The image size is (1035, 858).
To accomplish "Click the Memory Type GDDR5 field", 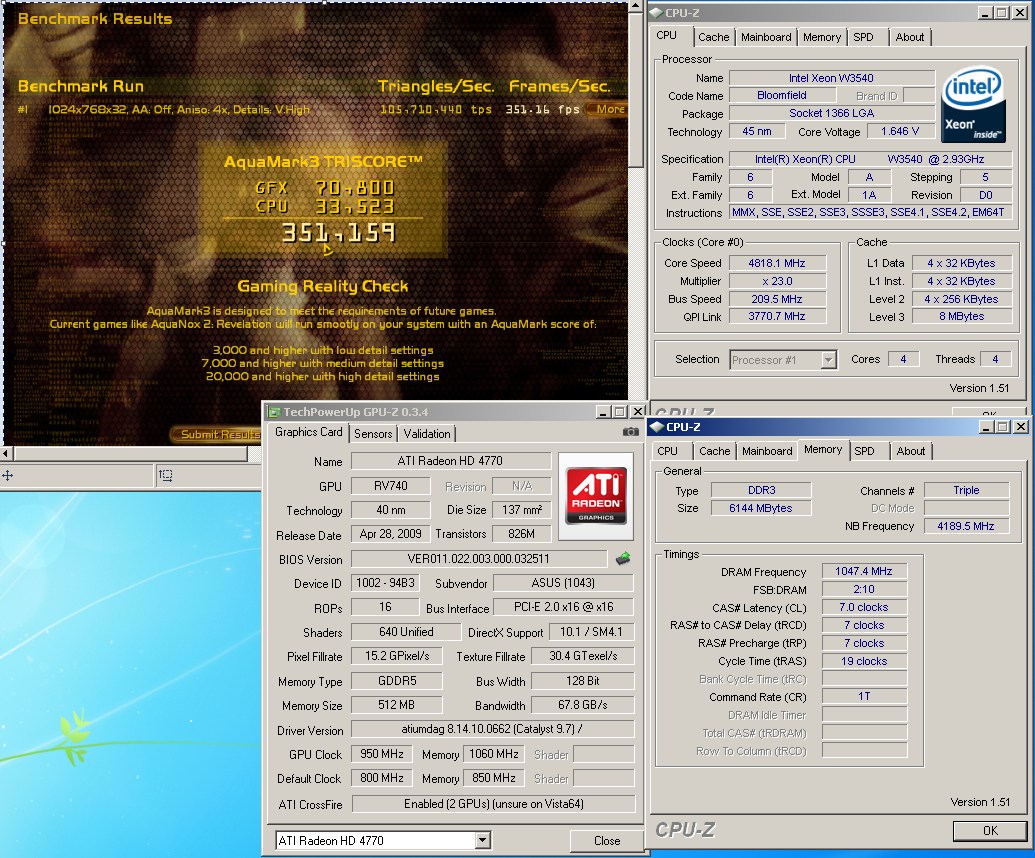I will coord(397,680).
